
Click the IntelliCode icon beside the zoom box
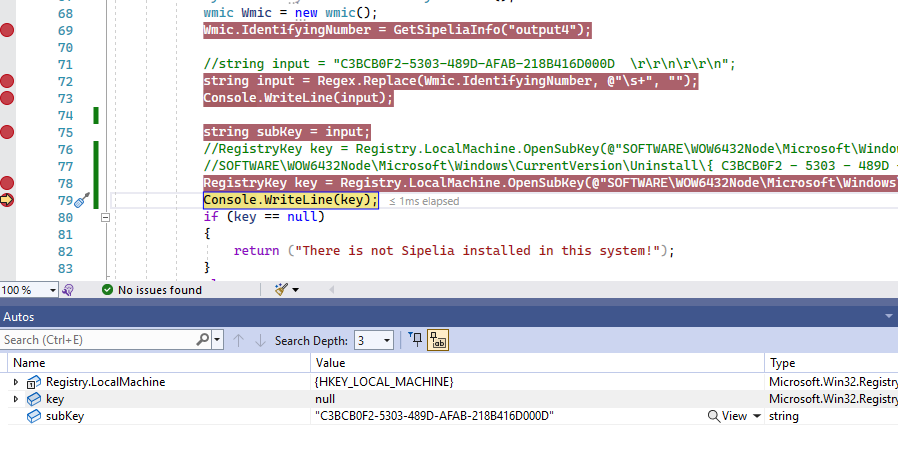(x=68, y=290)
